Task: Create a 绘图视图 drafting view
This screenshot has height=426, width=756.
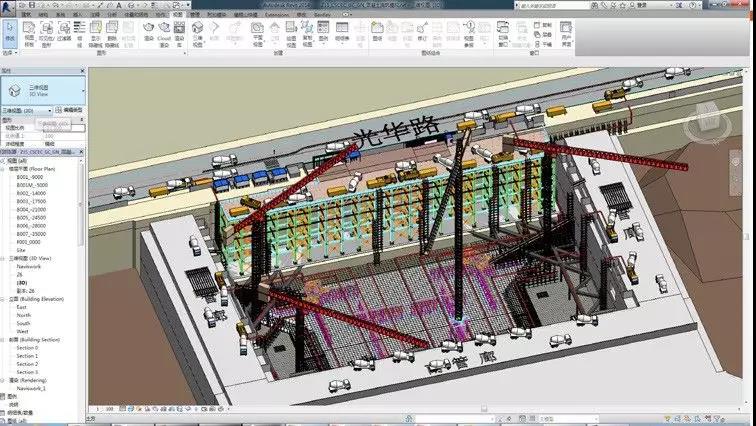Action: click(291, 34)
